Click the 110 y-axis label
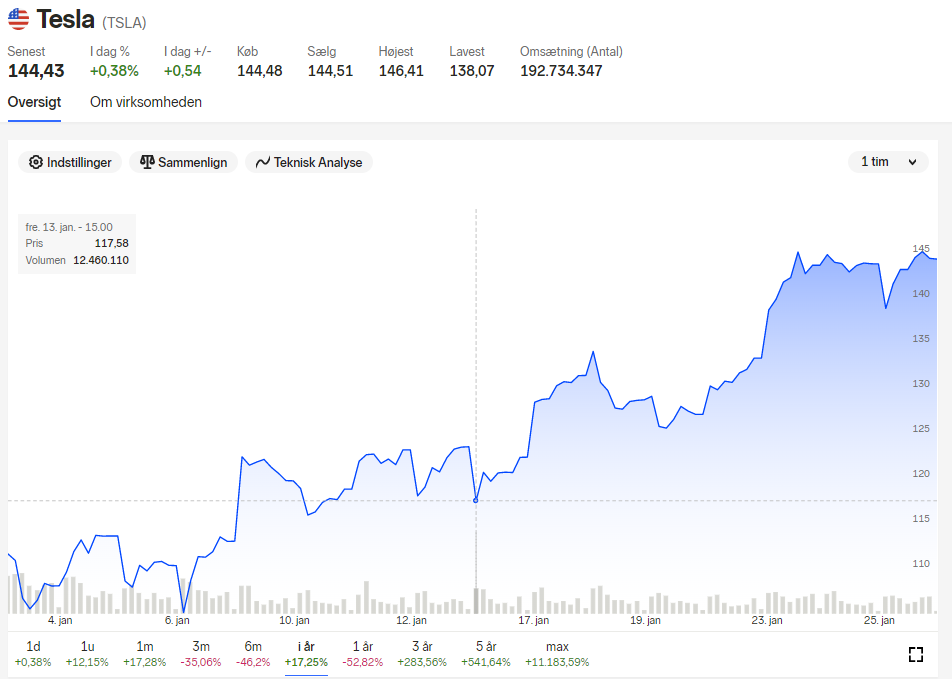The image size is (952, 679). click(x=921, y=563)
